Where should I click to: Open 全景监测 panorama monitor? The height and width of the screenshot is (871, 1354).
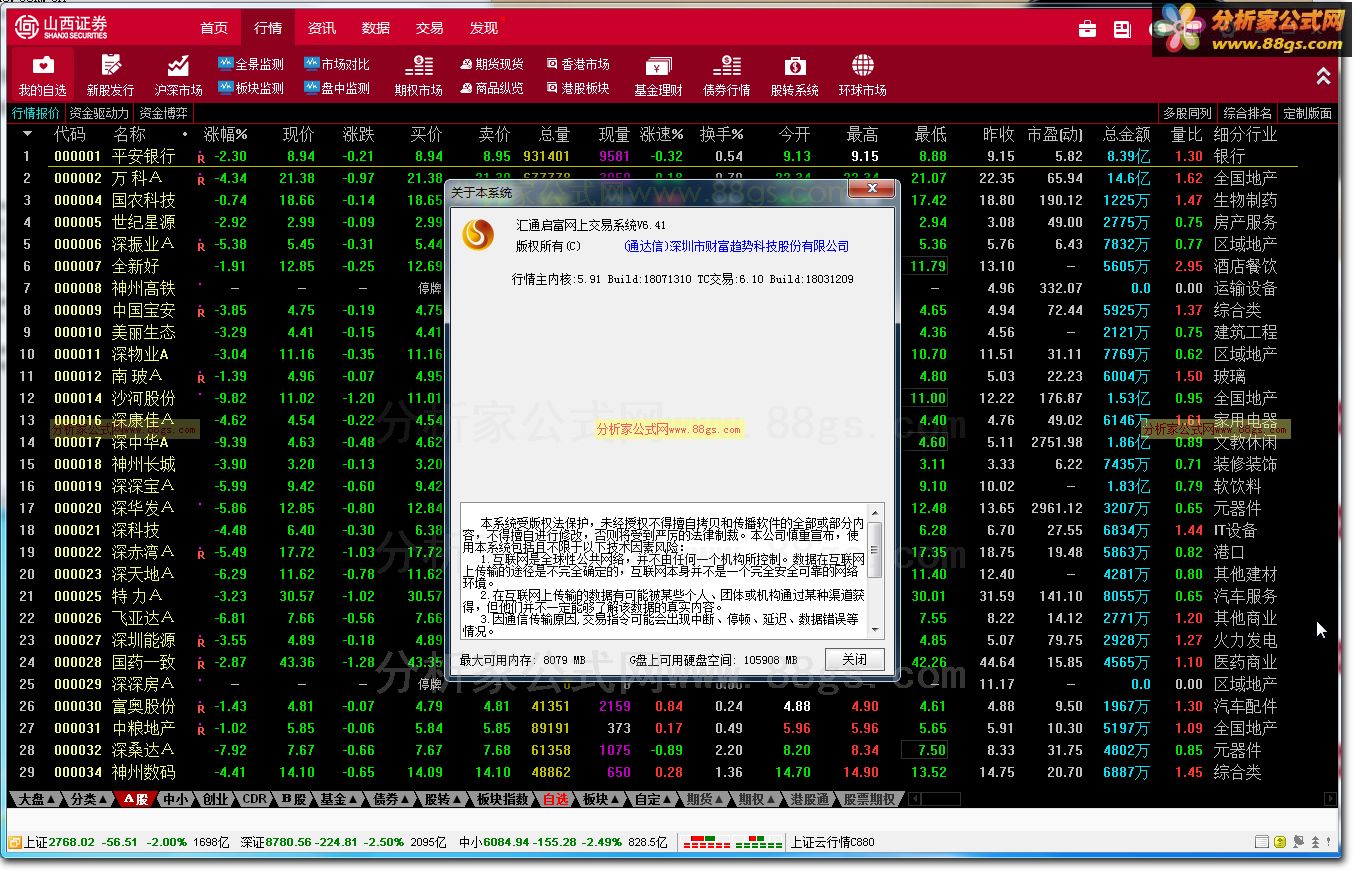(x=252, y=64)
